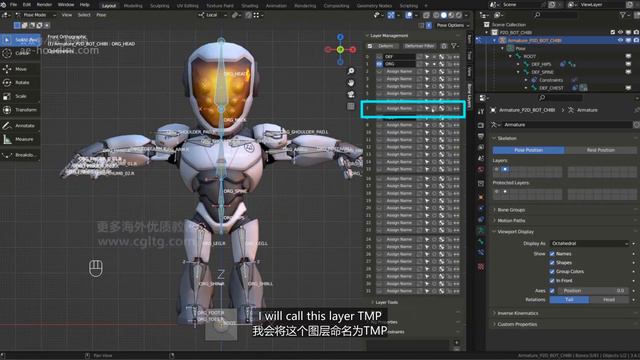Toggle visibility of DEF bone layer
The image size is (640, 360).
(380, 57)
